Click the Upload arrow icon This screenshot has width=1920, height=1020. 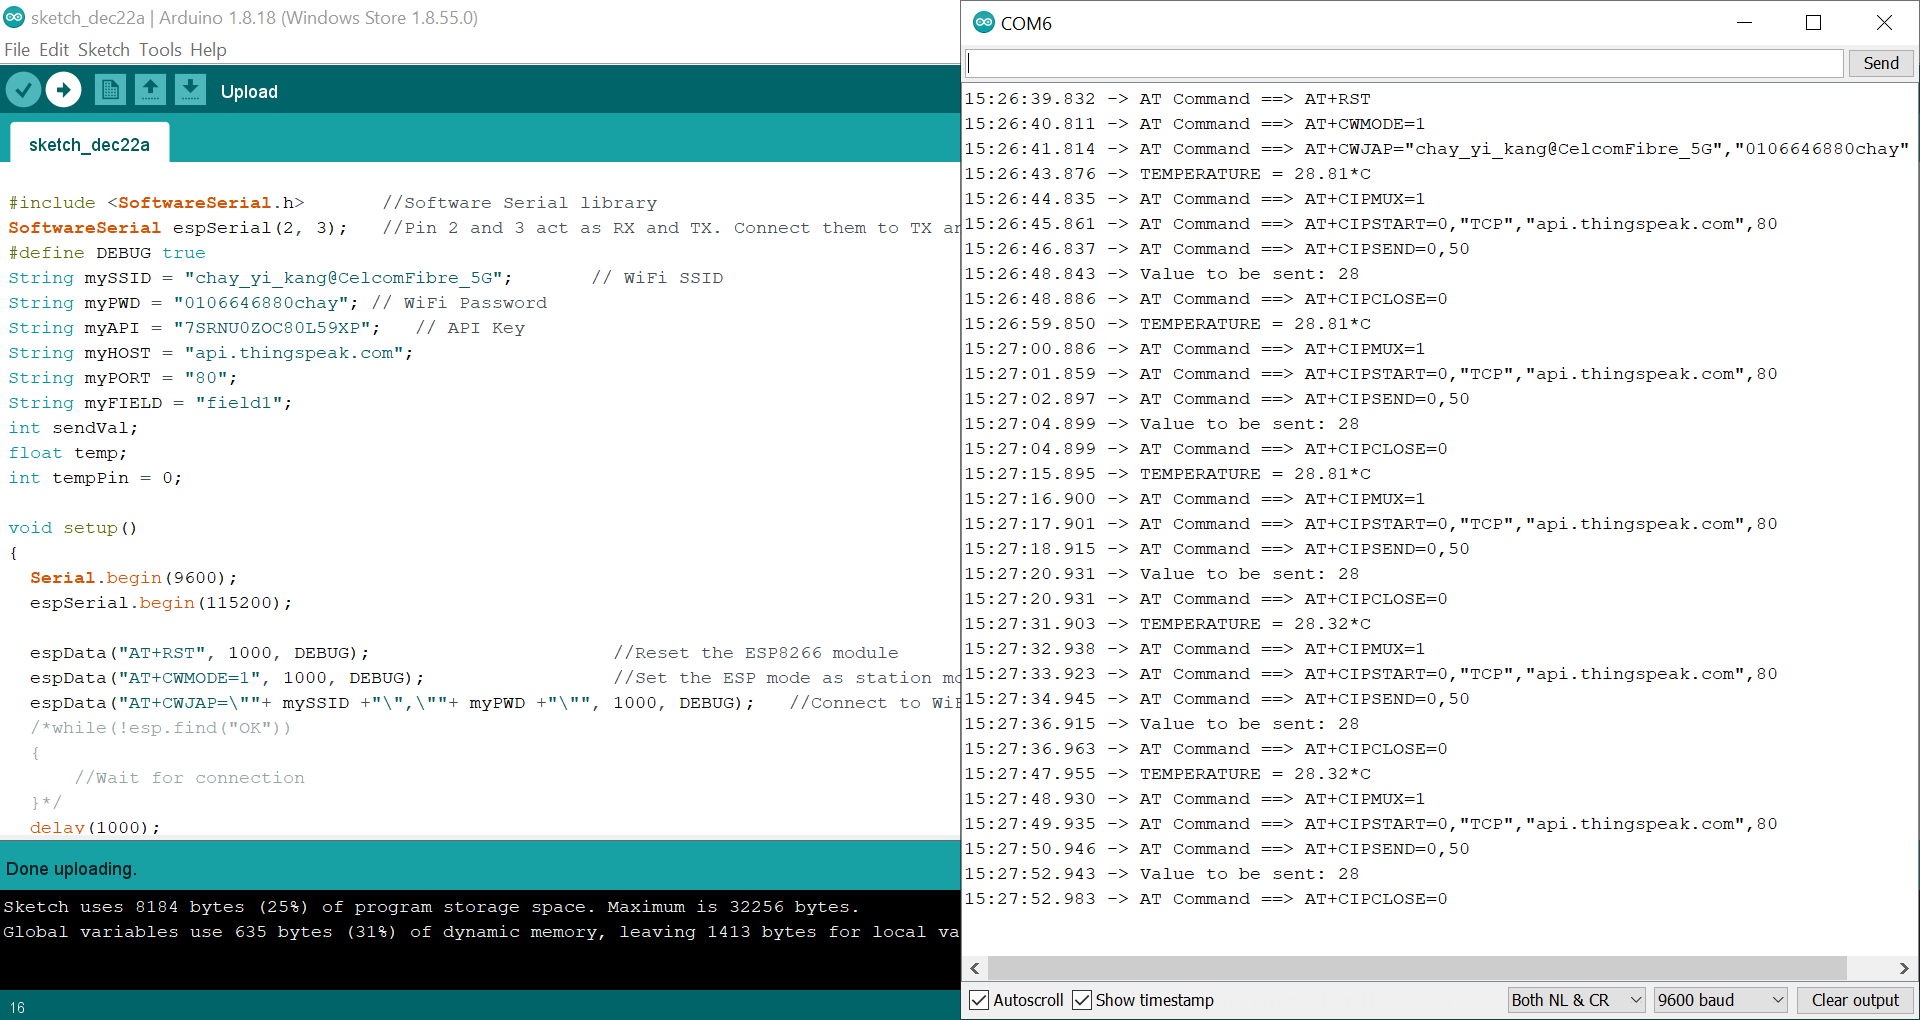coord(64,90)
